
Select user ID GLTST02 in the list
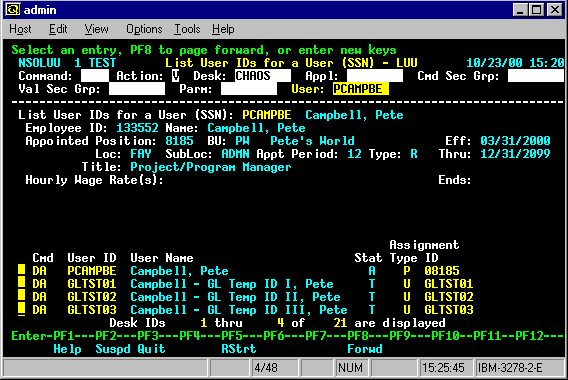click(x=92, y=297)
